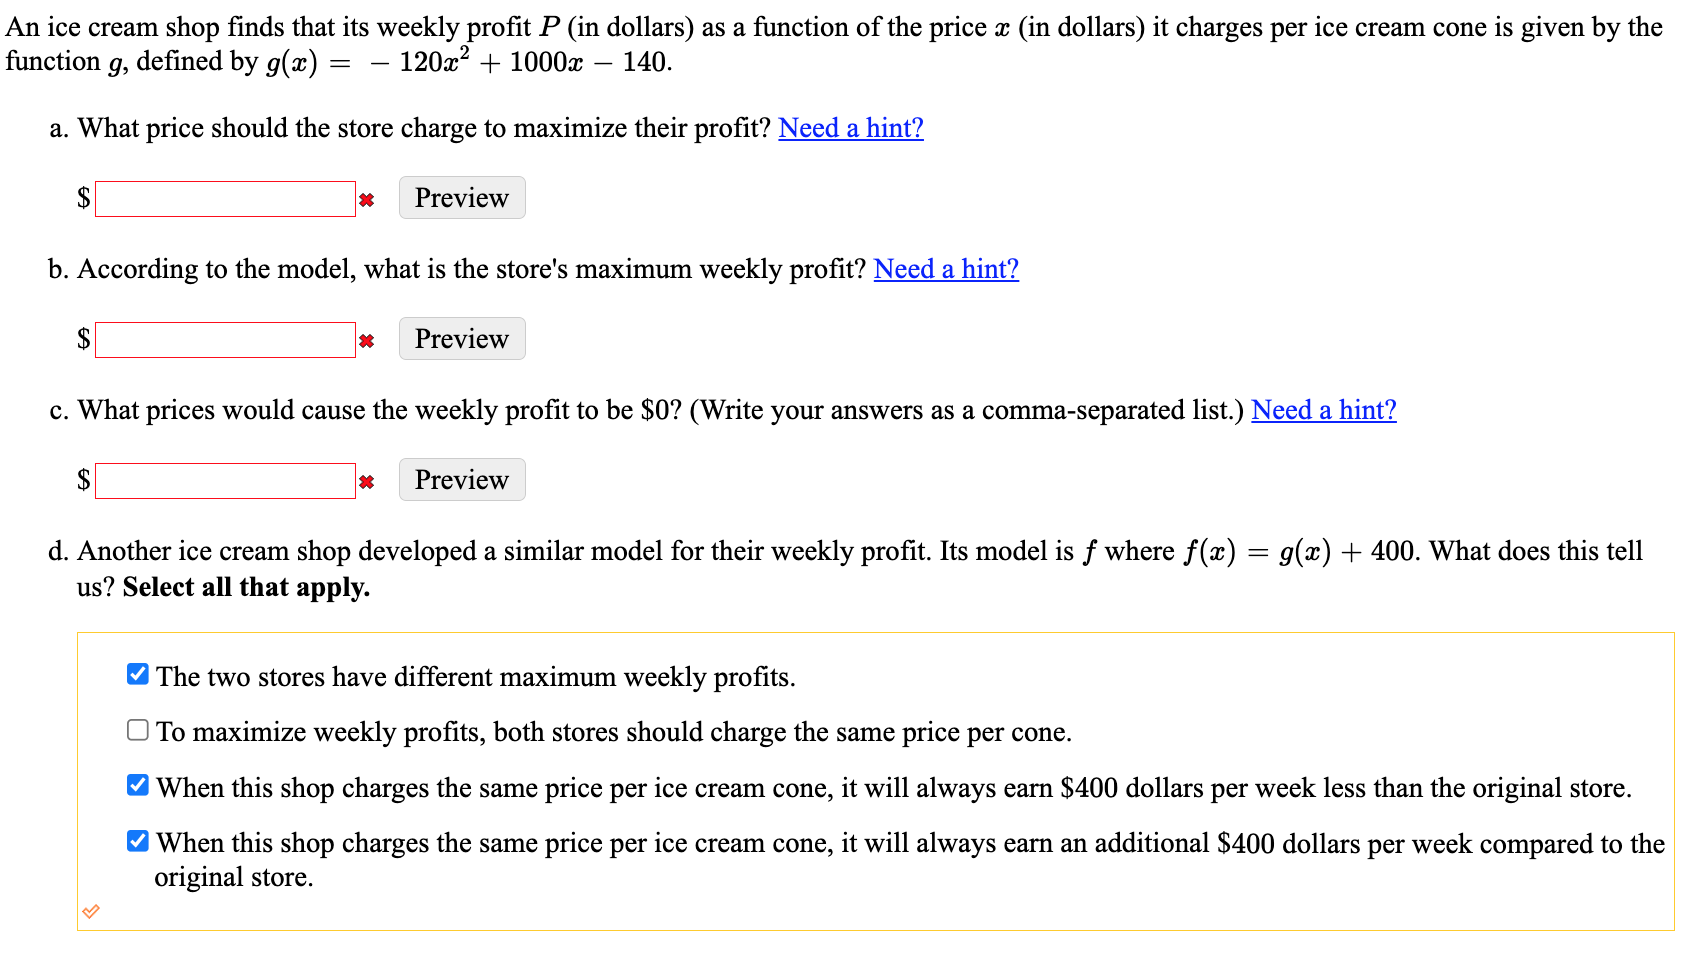The width and height of the screenshot is (1692, 976).
Task: Click the red error icon beside part c answer
Action: [x=367, y=481]
